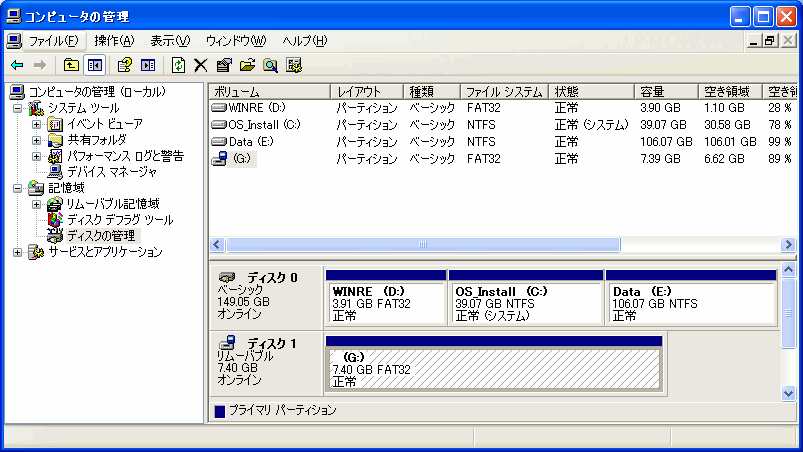Screen dimensions: 803x452
Task: Click the Up one level folder icon
Action: (x=71, y=65)
